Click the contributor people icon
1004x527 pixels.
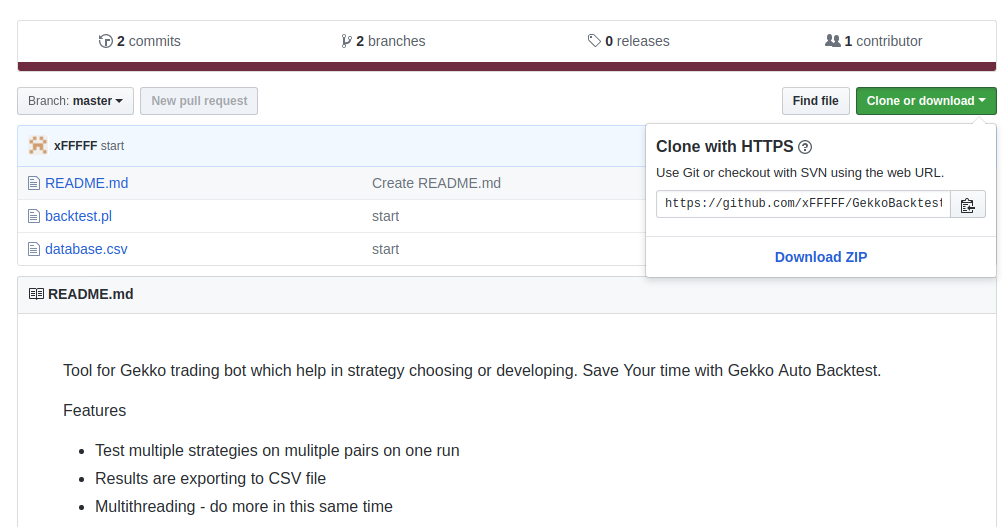click(832, 41)
